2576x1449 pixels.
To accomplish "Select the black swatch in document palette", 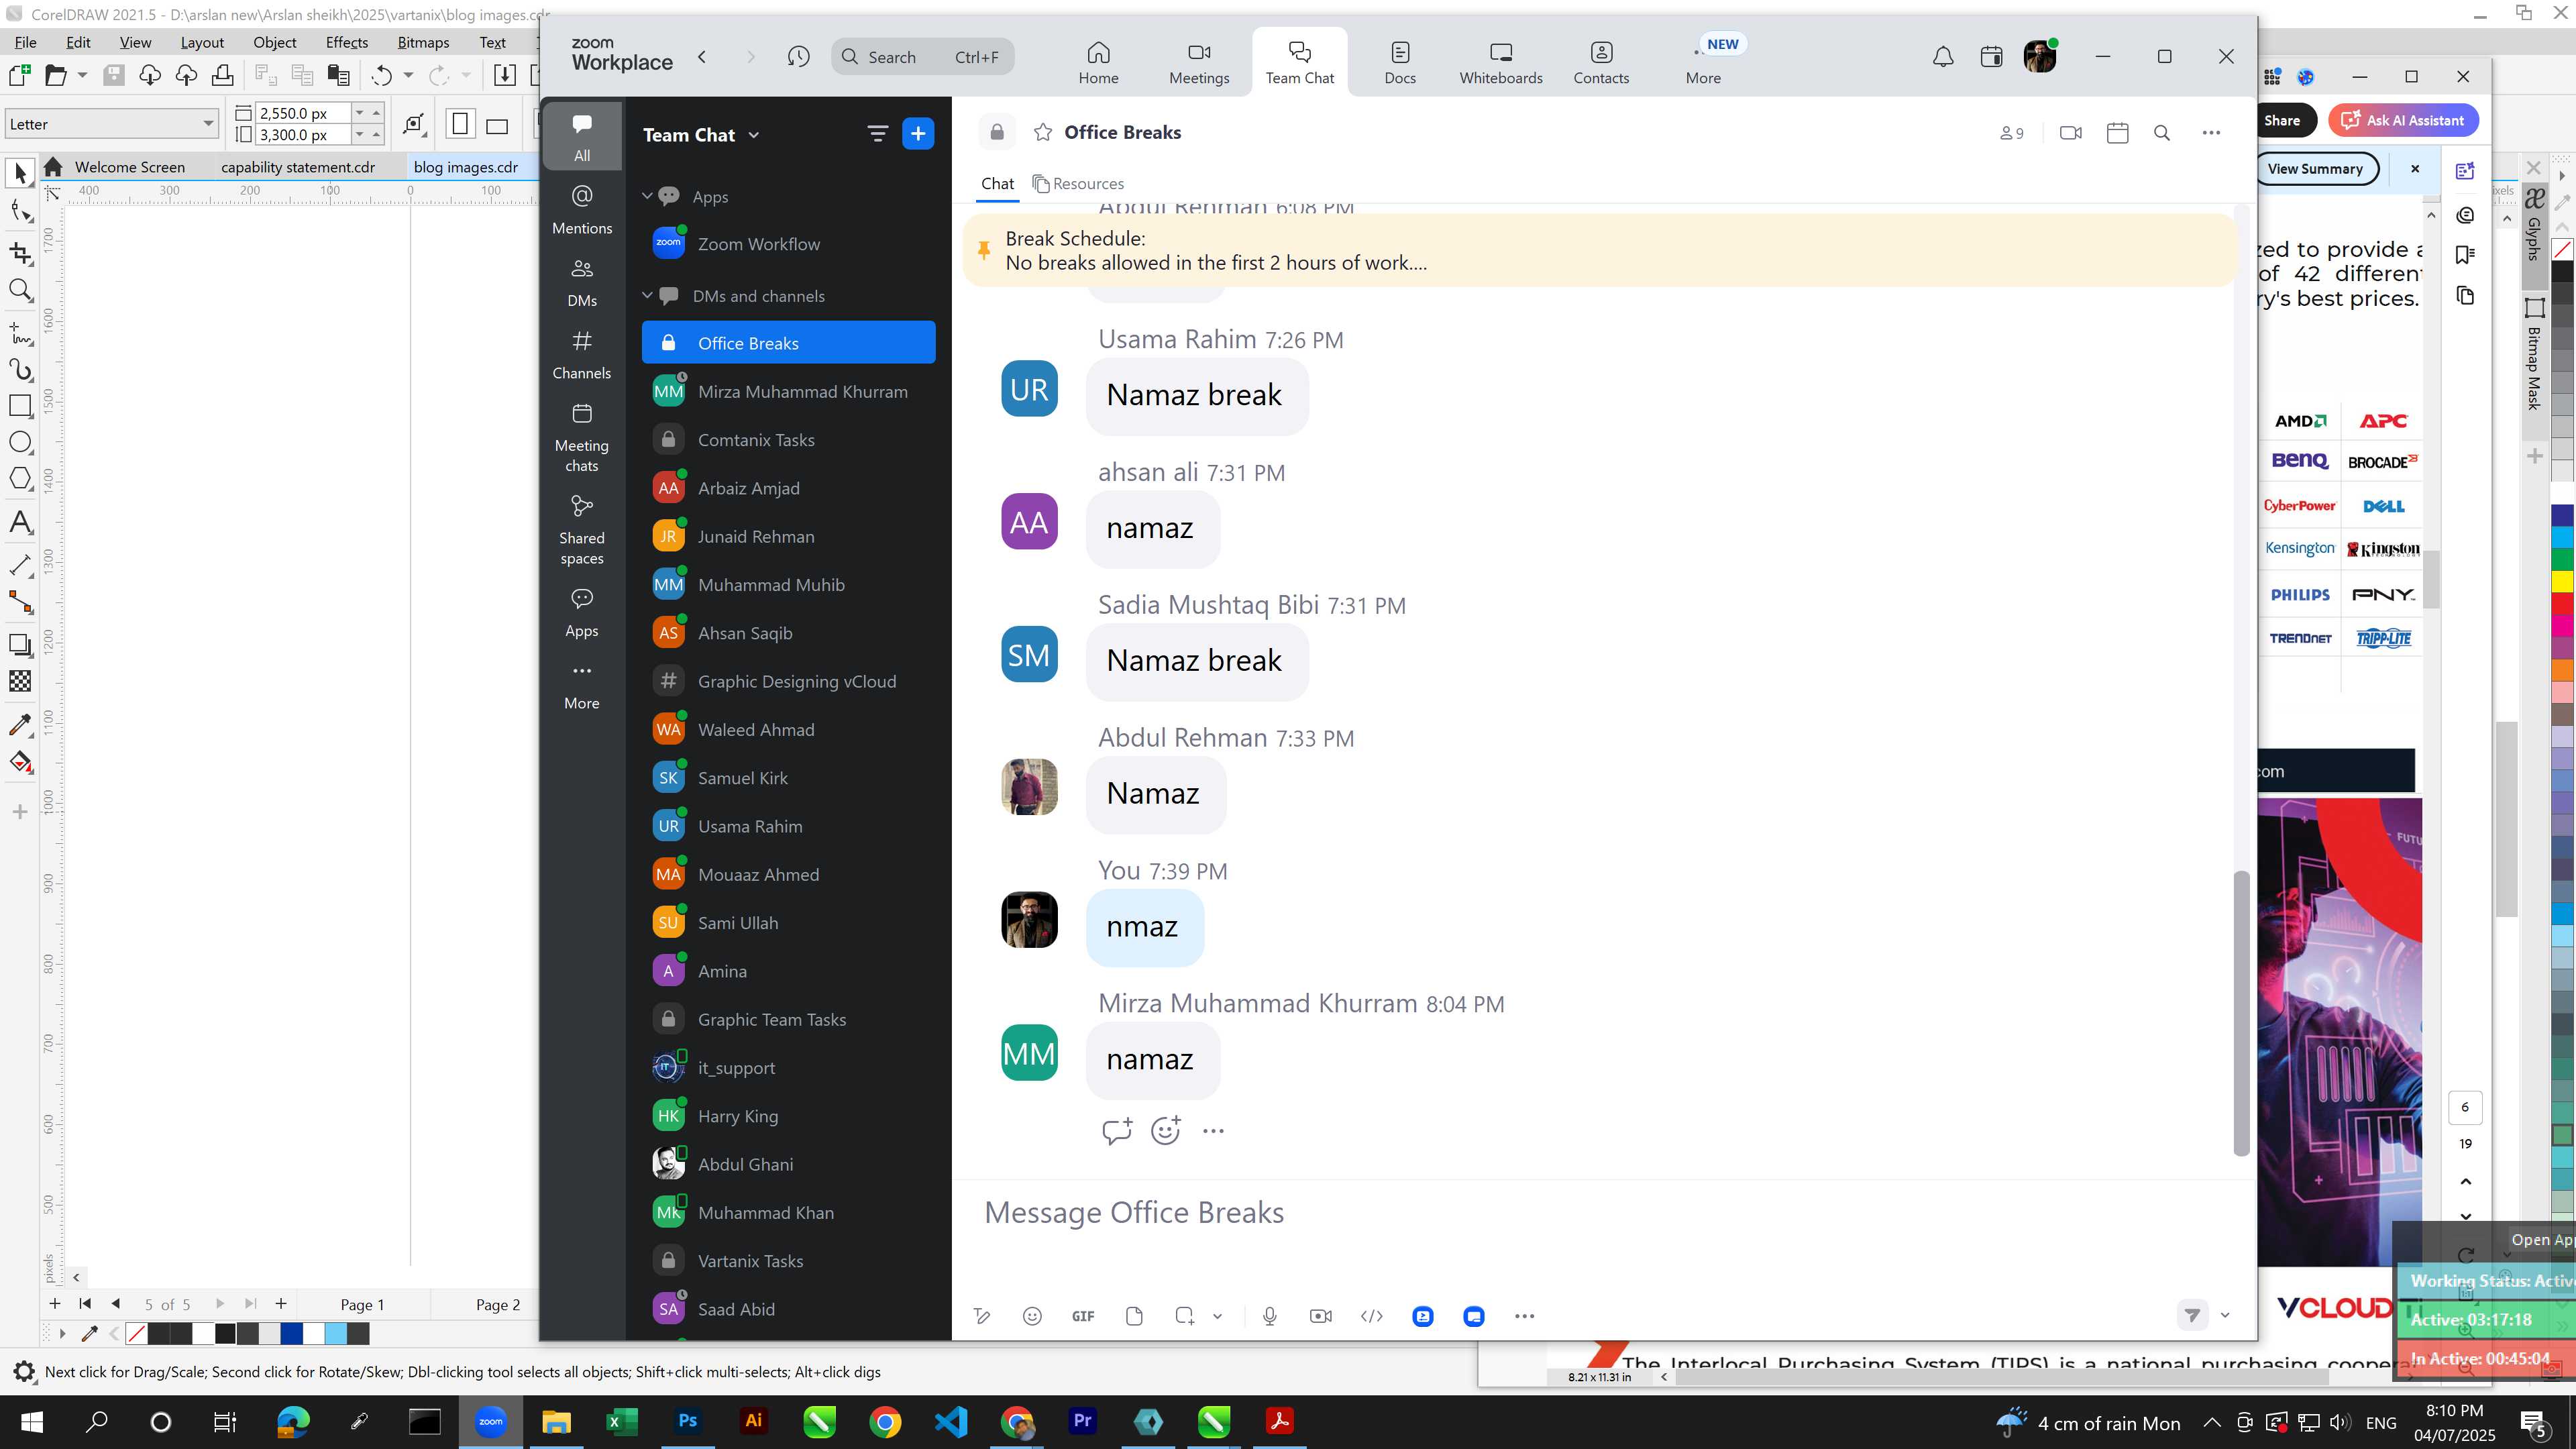I will tap(225, 1333).
